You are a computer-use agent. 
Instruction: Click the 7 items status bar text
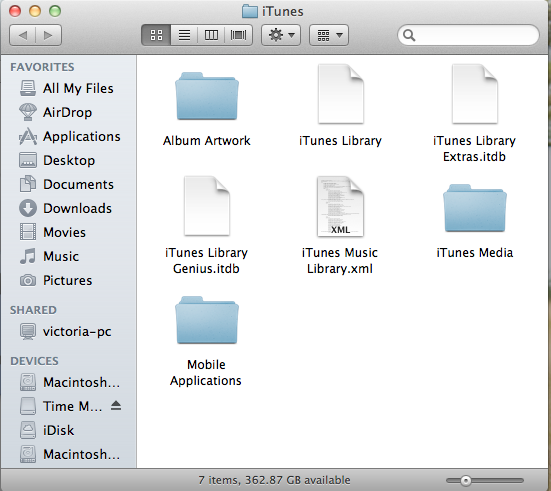point(274,480)
